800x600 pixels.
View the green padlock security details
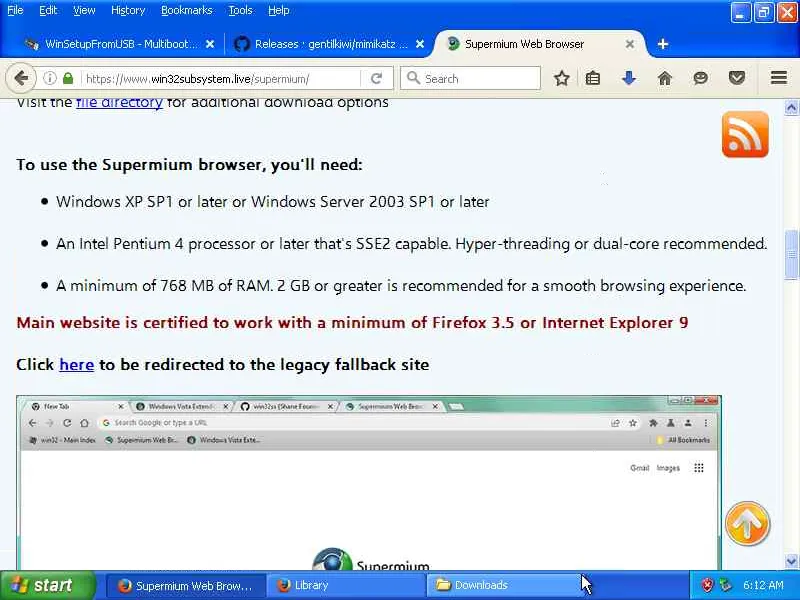tap(68, 78)
